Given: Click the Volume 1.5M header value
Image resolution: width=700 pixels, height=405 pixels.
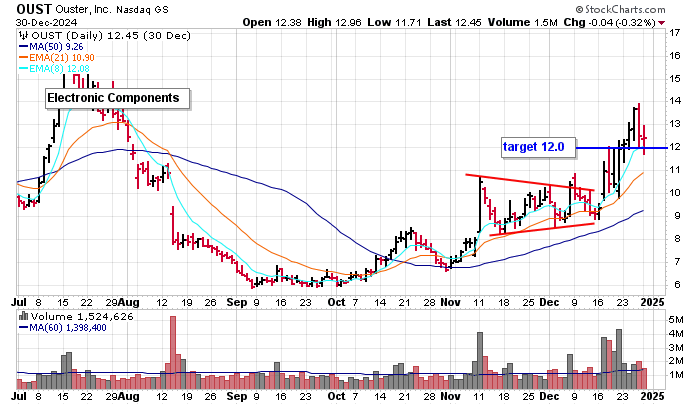Looking at the screenshot, I should point(522,22).
